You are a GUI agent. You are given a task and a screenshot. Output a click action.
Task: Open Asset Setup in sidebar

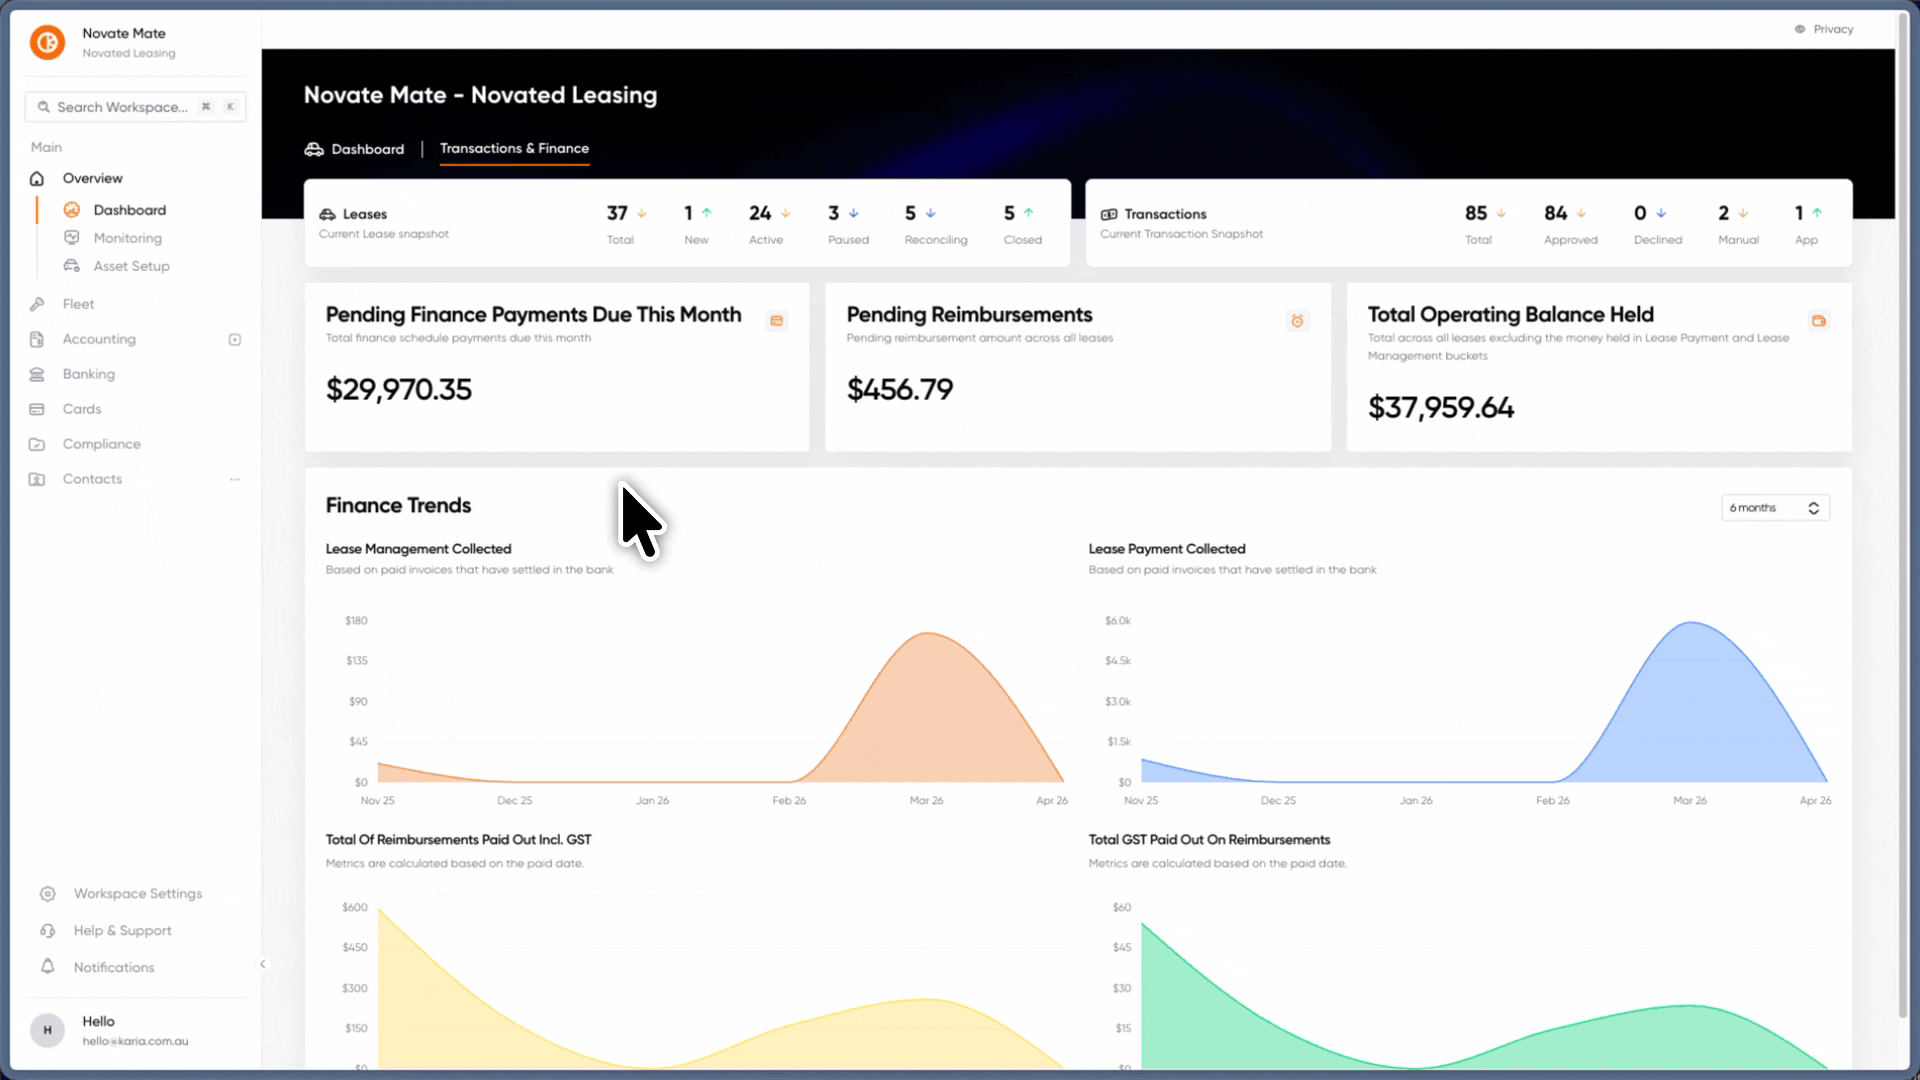(x=131, y=266)
